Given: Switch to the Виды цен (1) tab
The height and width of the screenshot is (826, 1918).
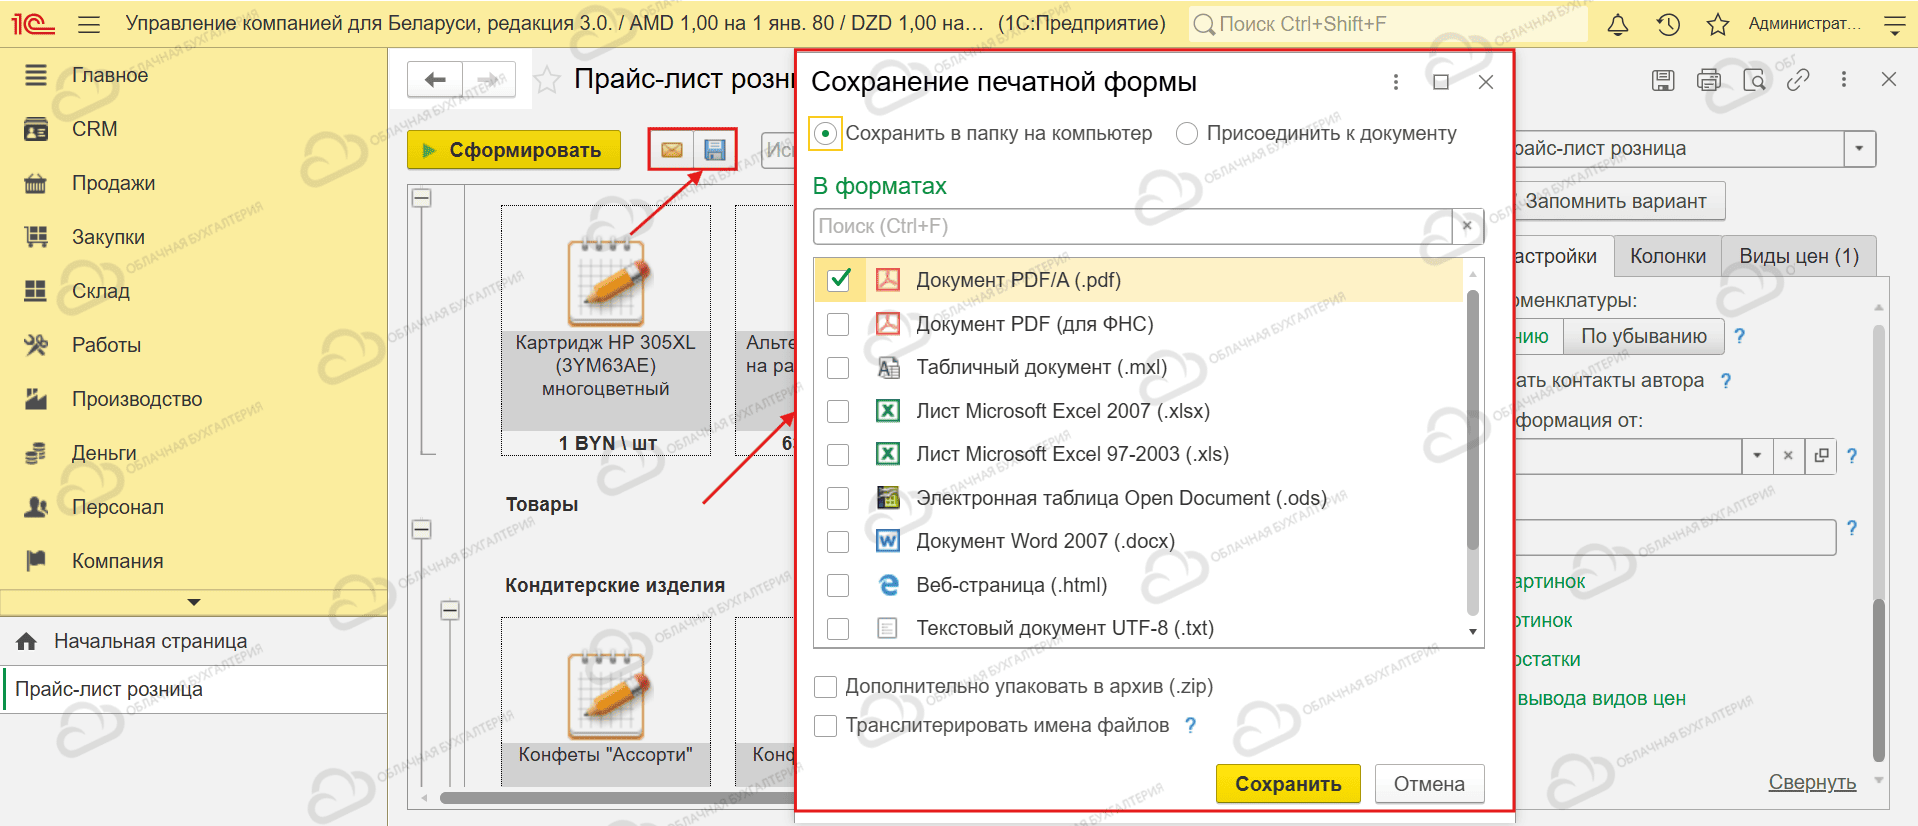Looking at the screenshot, I should (1799, 256).
